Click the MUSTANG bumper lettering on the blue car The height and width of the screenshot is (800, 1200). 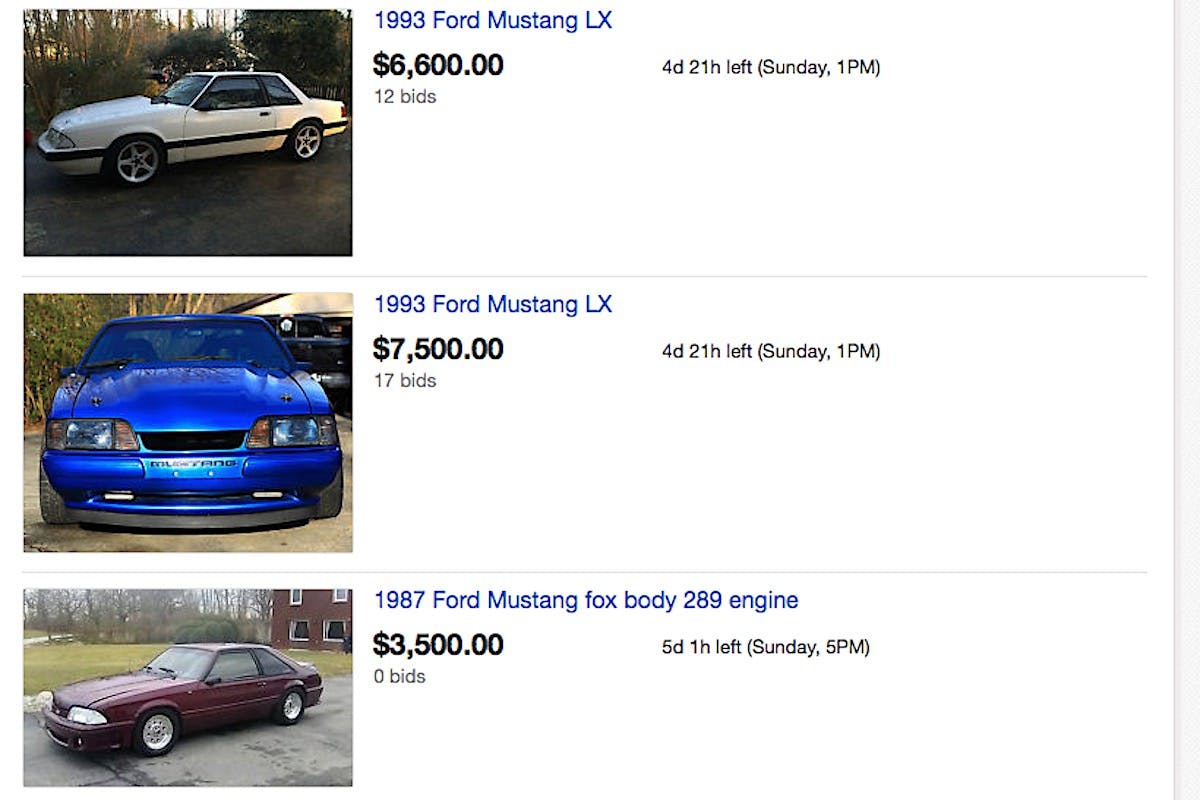(x=193, y=464)
